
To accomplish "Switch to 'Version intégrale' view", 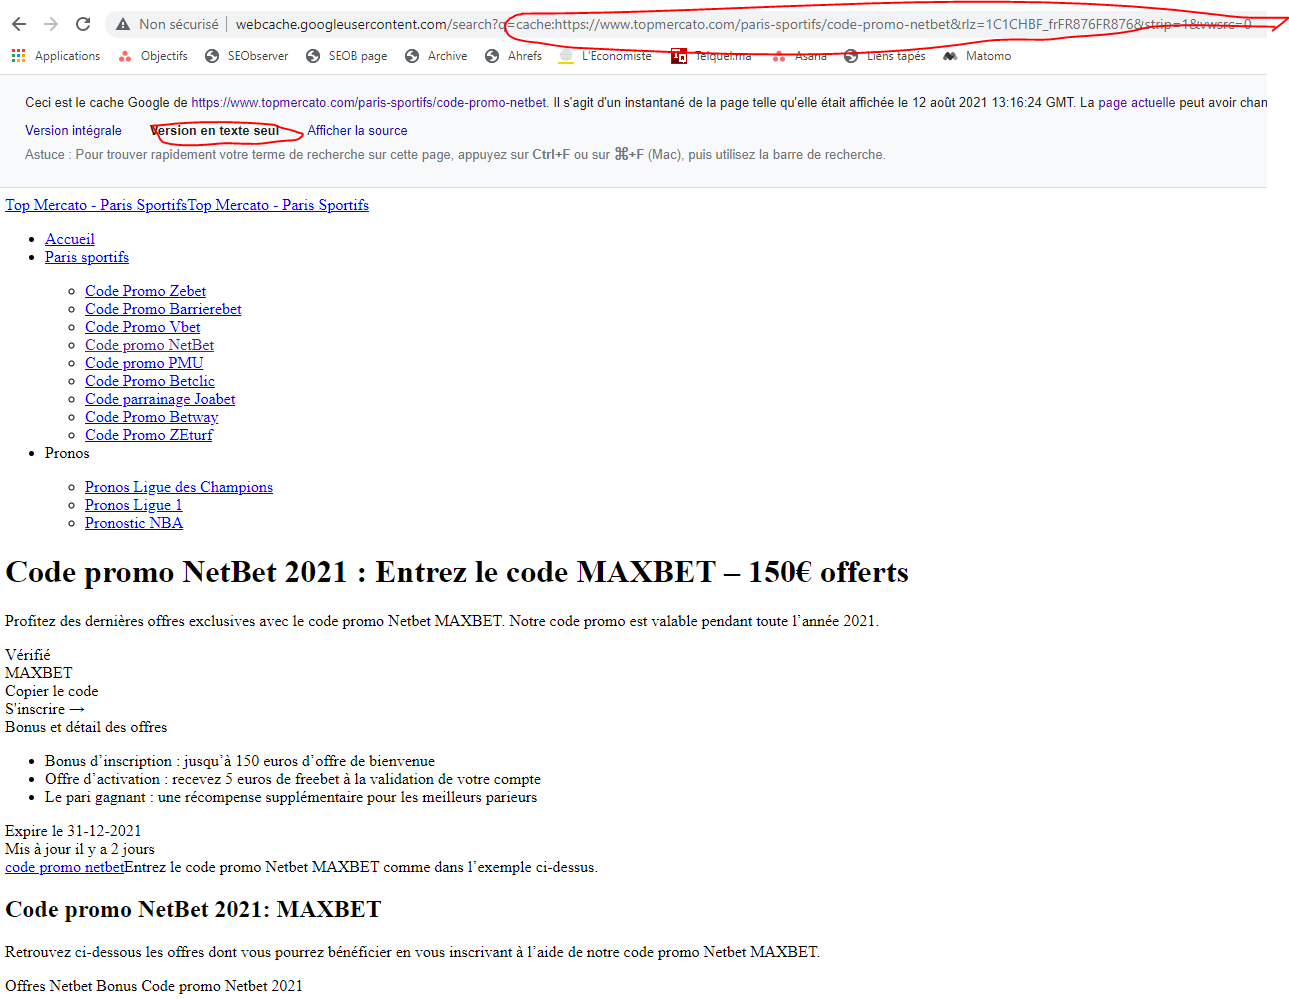I will [x=73, y=131].
